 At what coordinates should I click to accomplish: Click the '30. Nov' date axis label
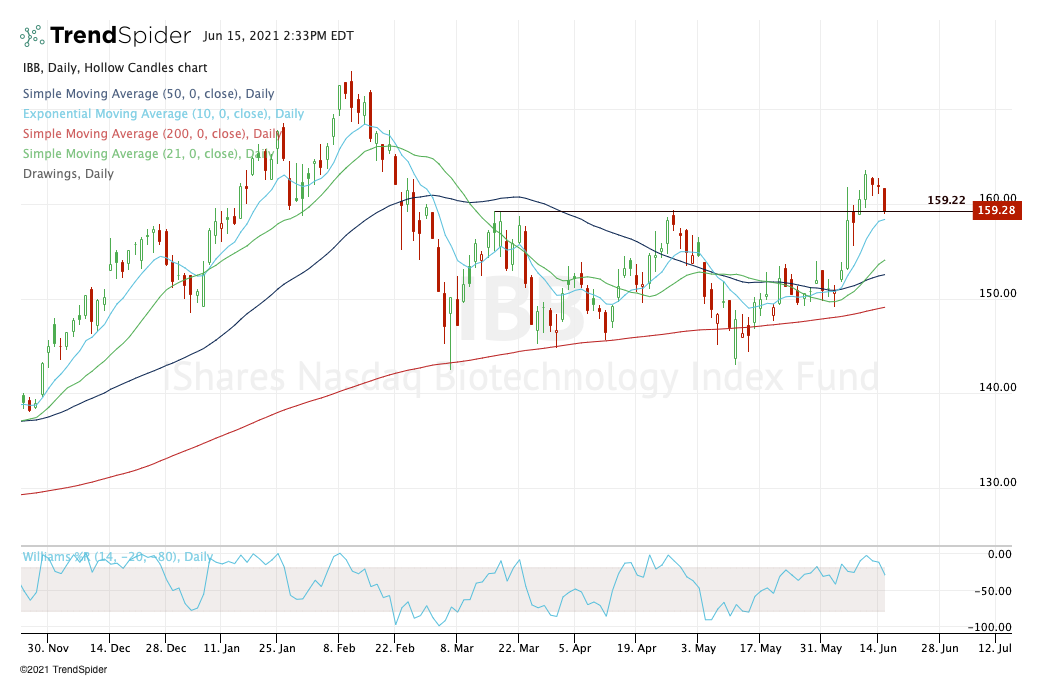pyautogui.click(x=49, y=648)
